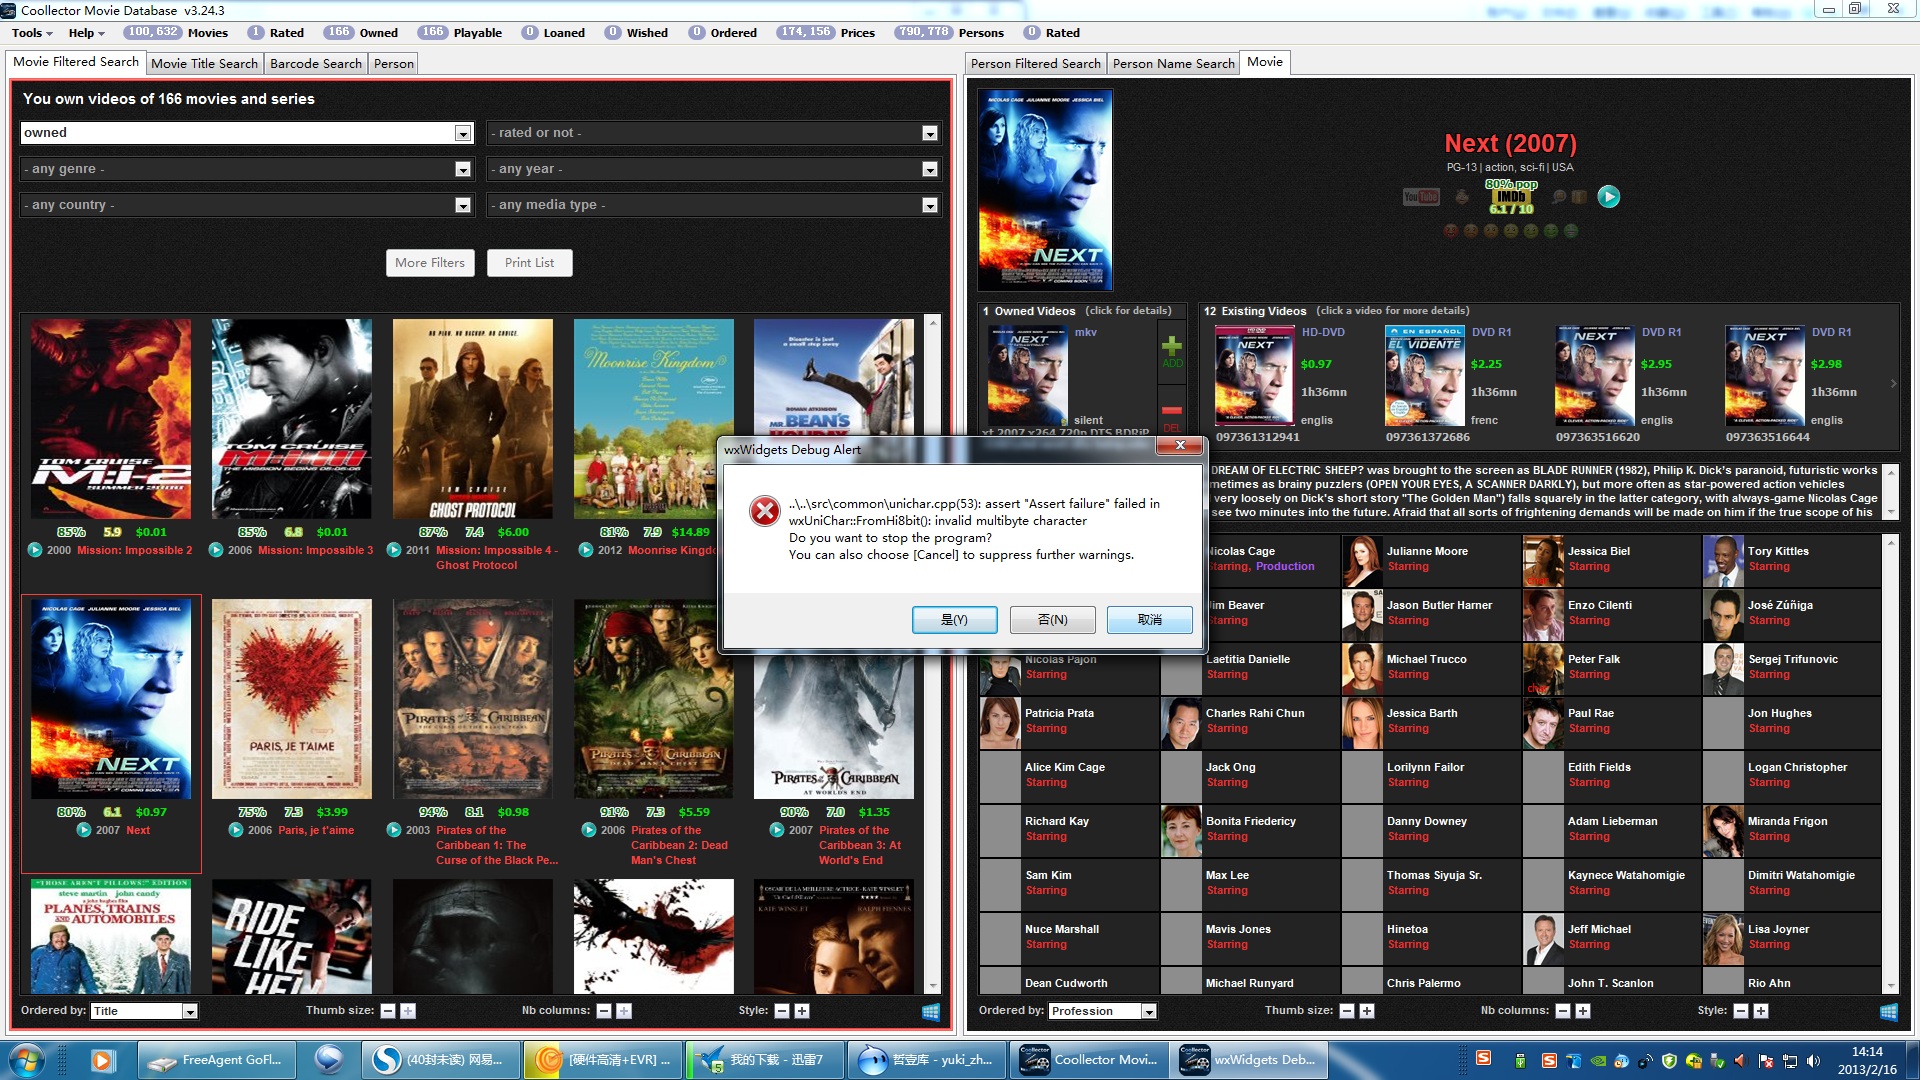Open the Paris, je t'aime poster

[x=292, y=699]
